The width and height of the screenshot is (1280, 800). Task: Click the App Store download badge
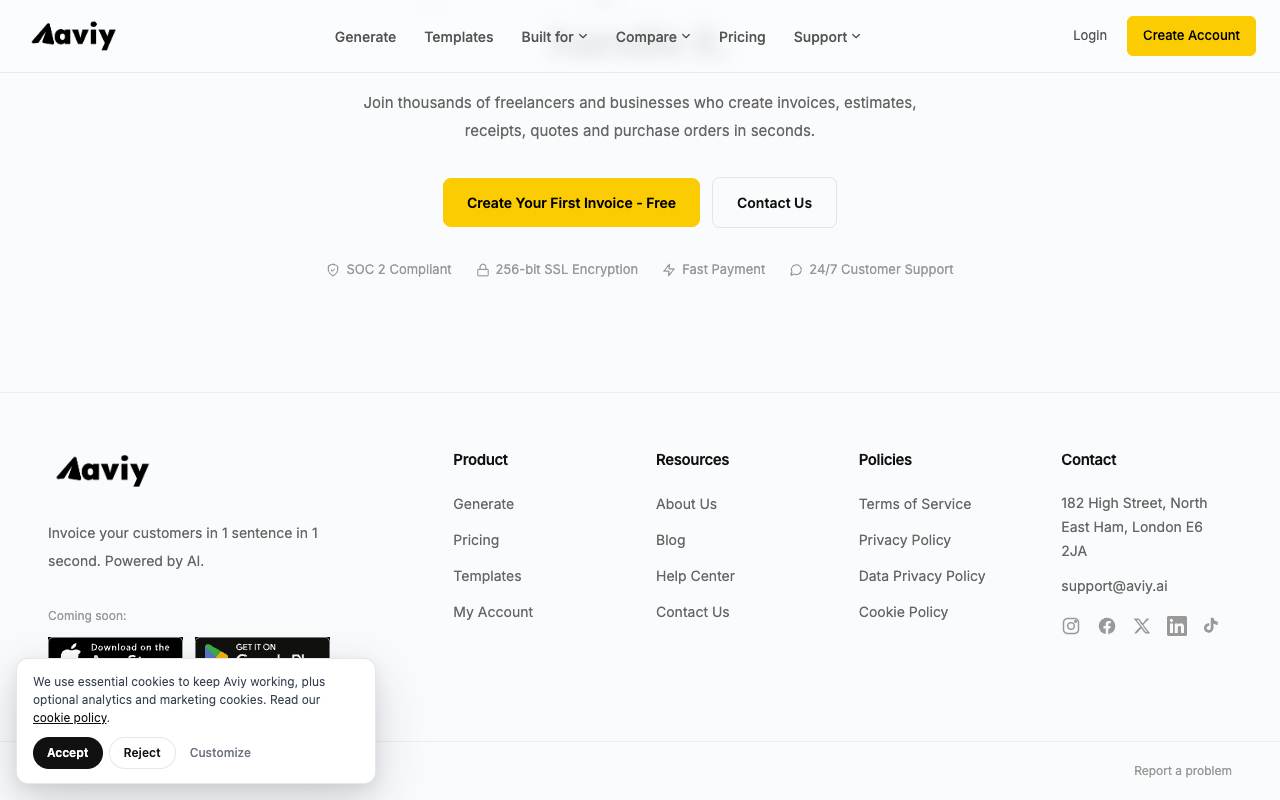click(x=115, y=648)
